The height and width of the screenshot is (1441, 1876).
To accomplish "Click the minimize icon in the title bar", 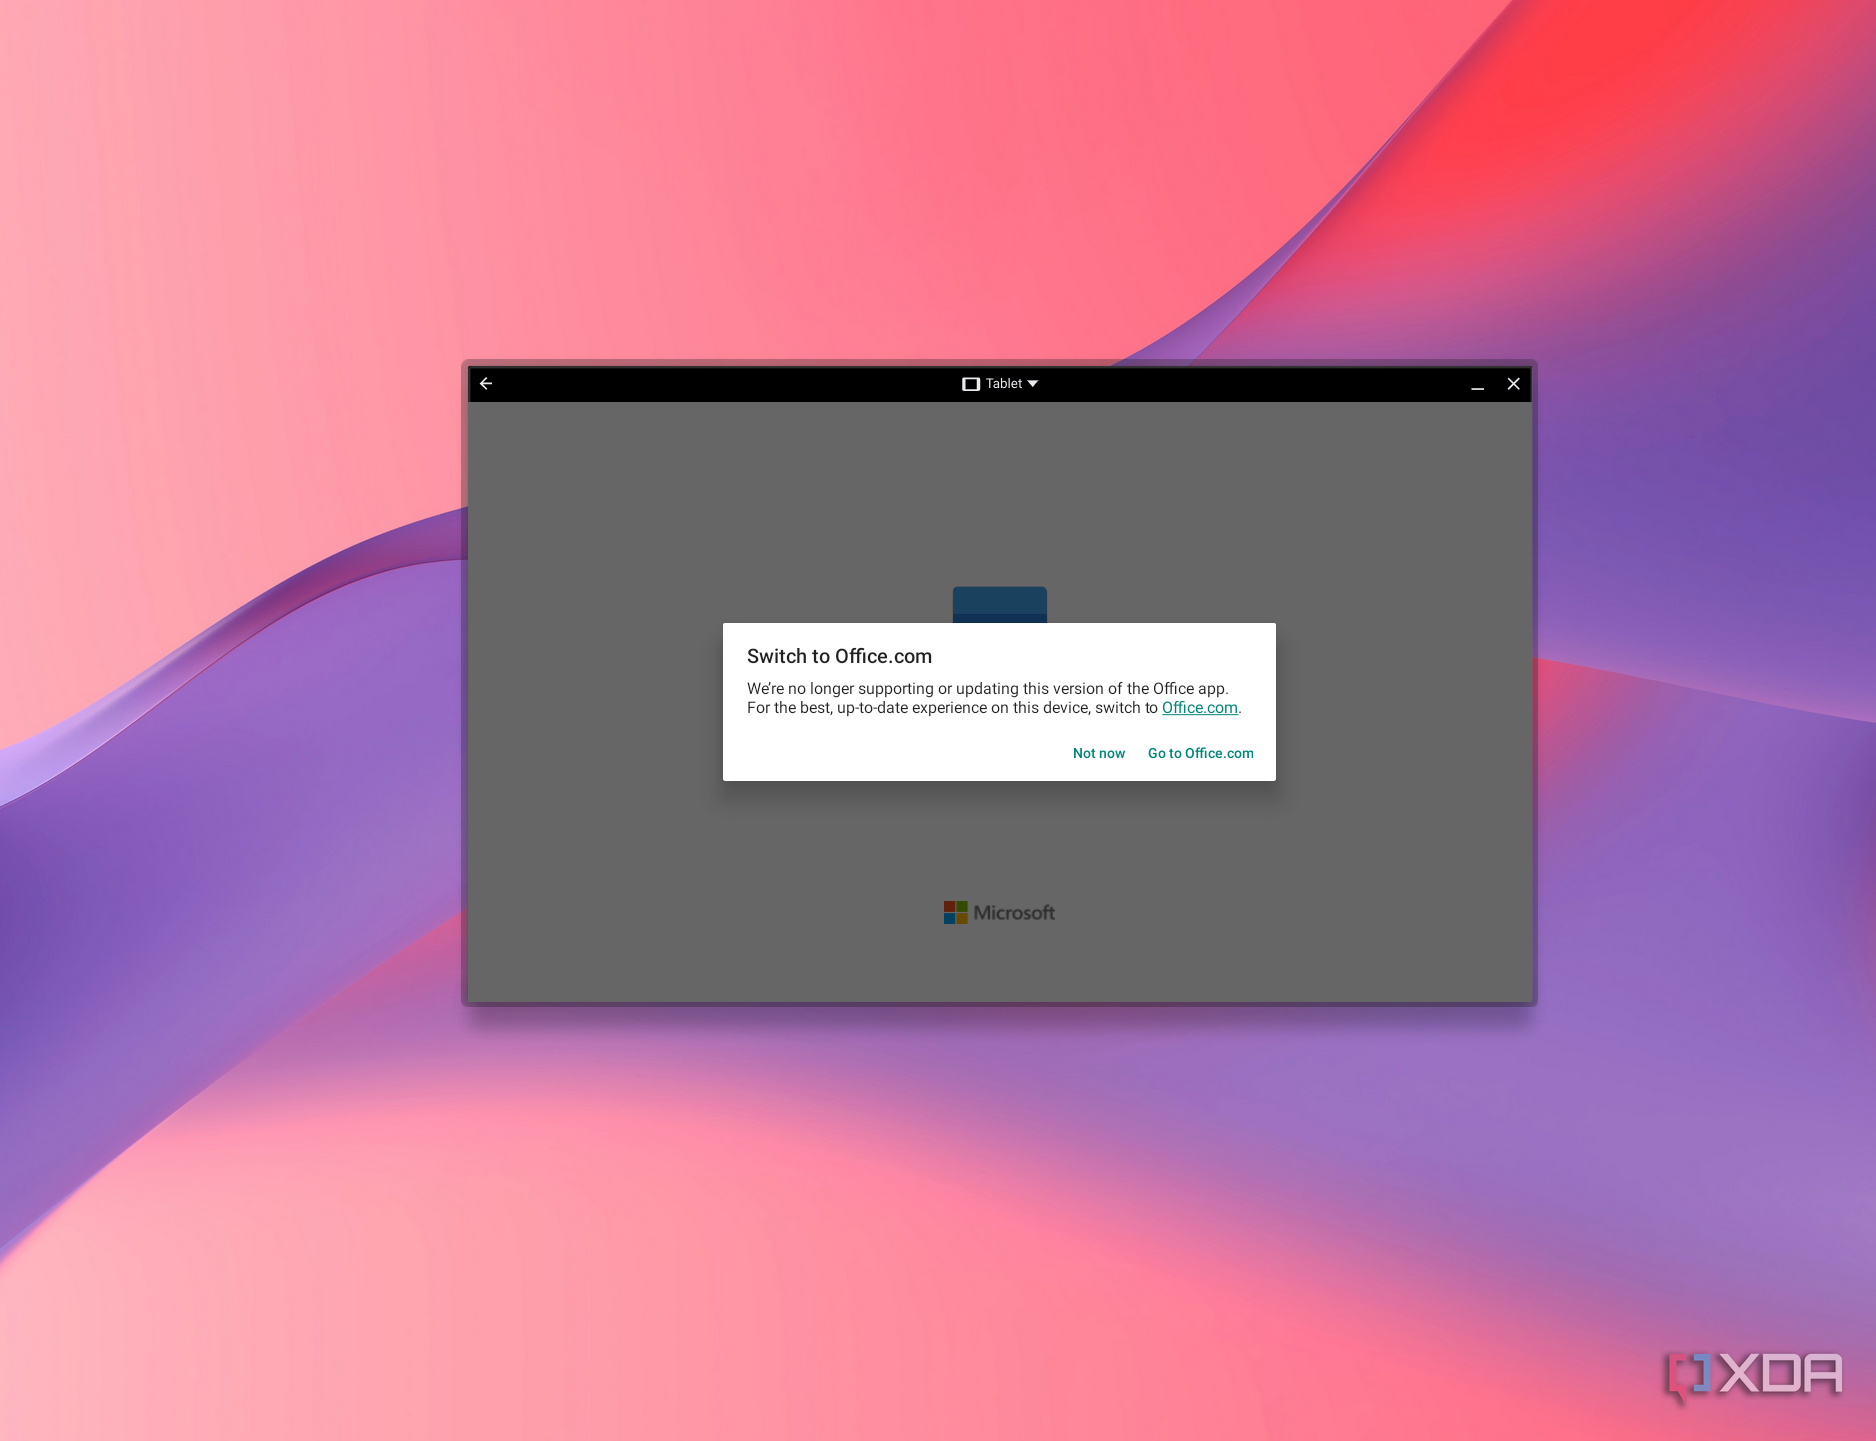I will [x=1477, y=386].
